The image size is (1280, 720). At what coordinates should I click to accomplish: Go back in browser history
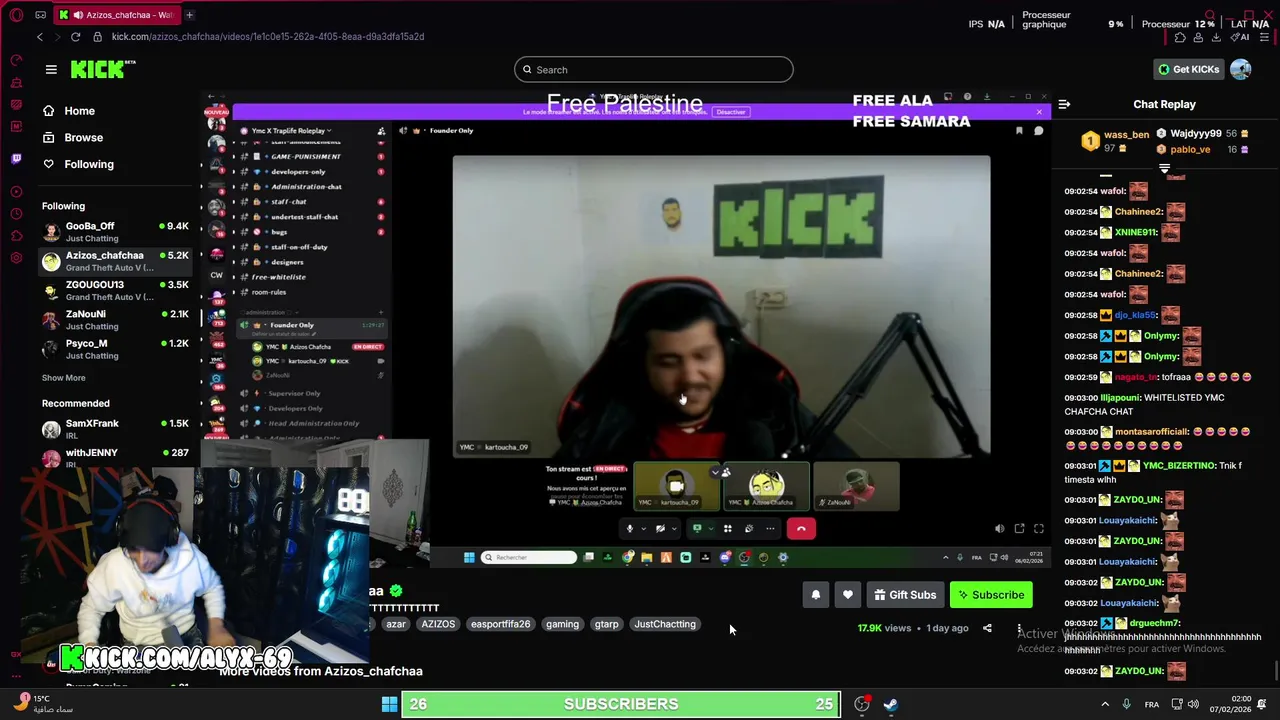tap(40, 37)
